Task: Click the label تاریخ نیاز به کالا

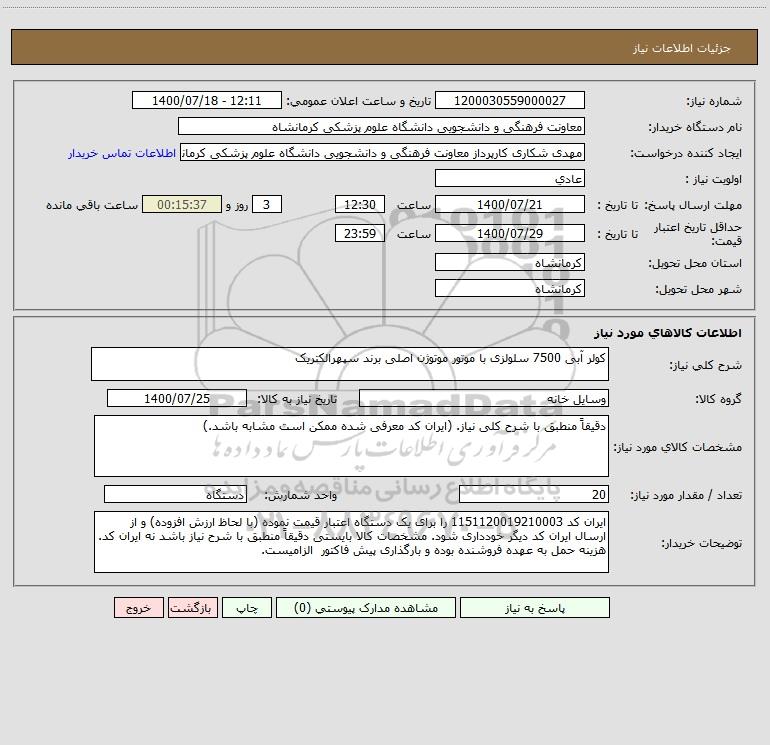Action: [297, 399]
